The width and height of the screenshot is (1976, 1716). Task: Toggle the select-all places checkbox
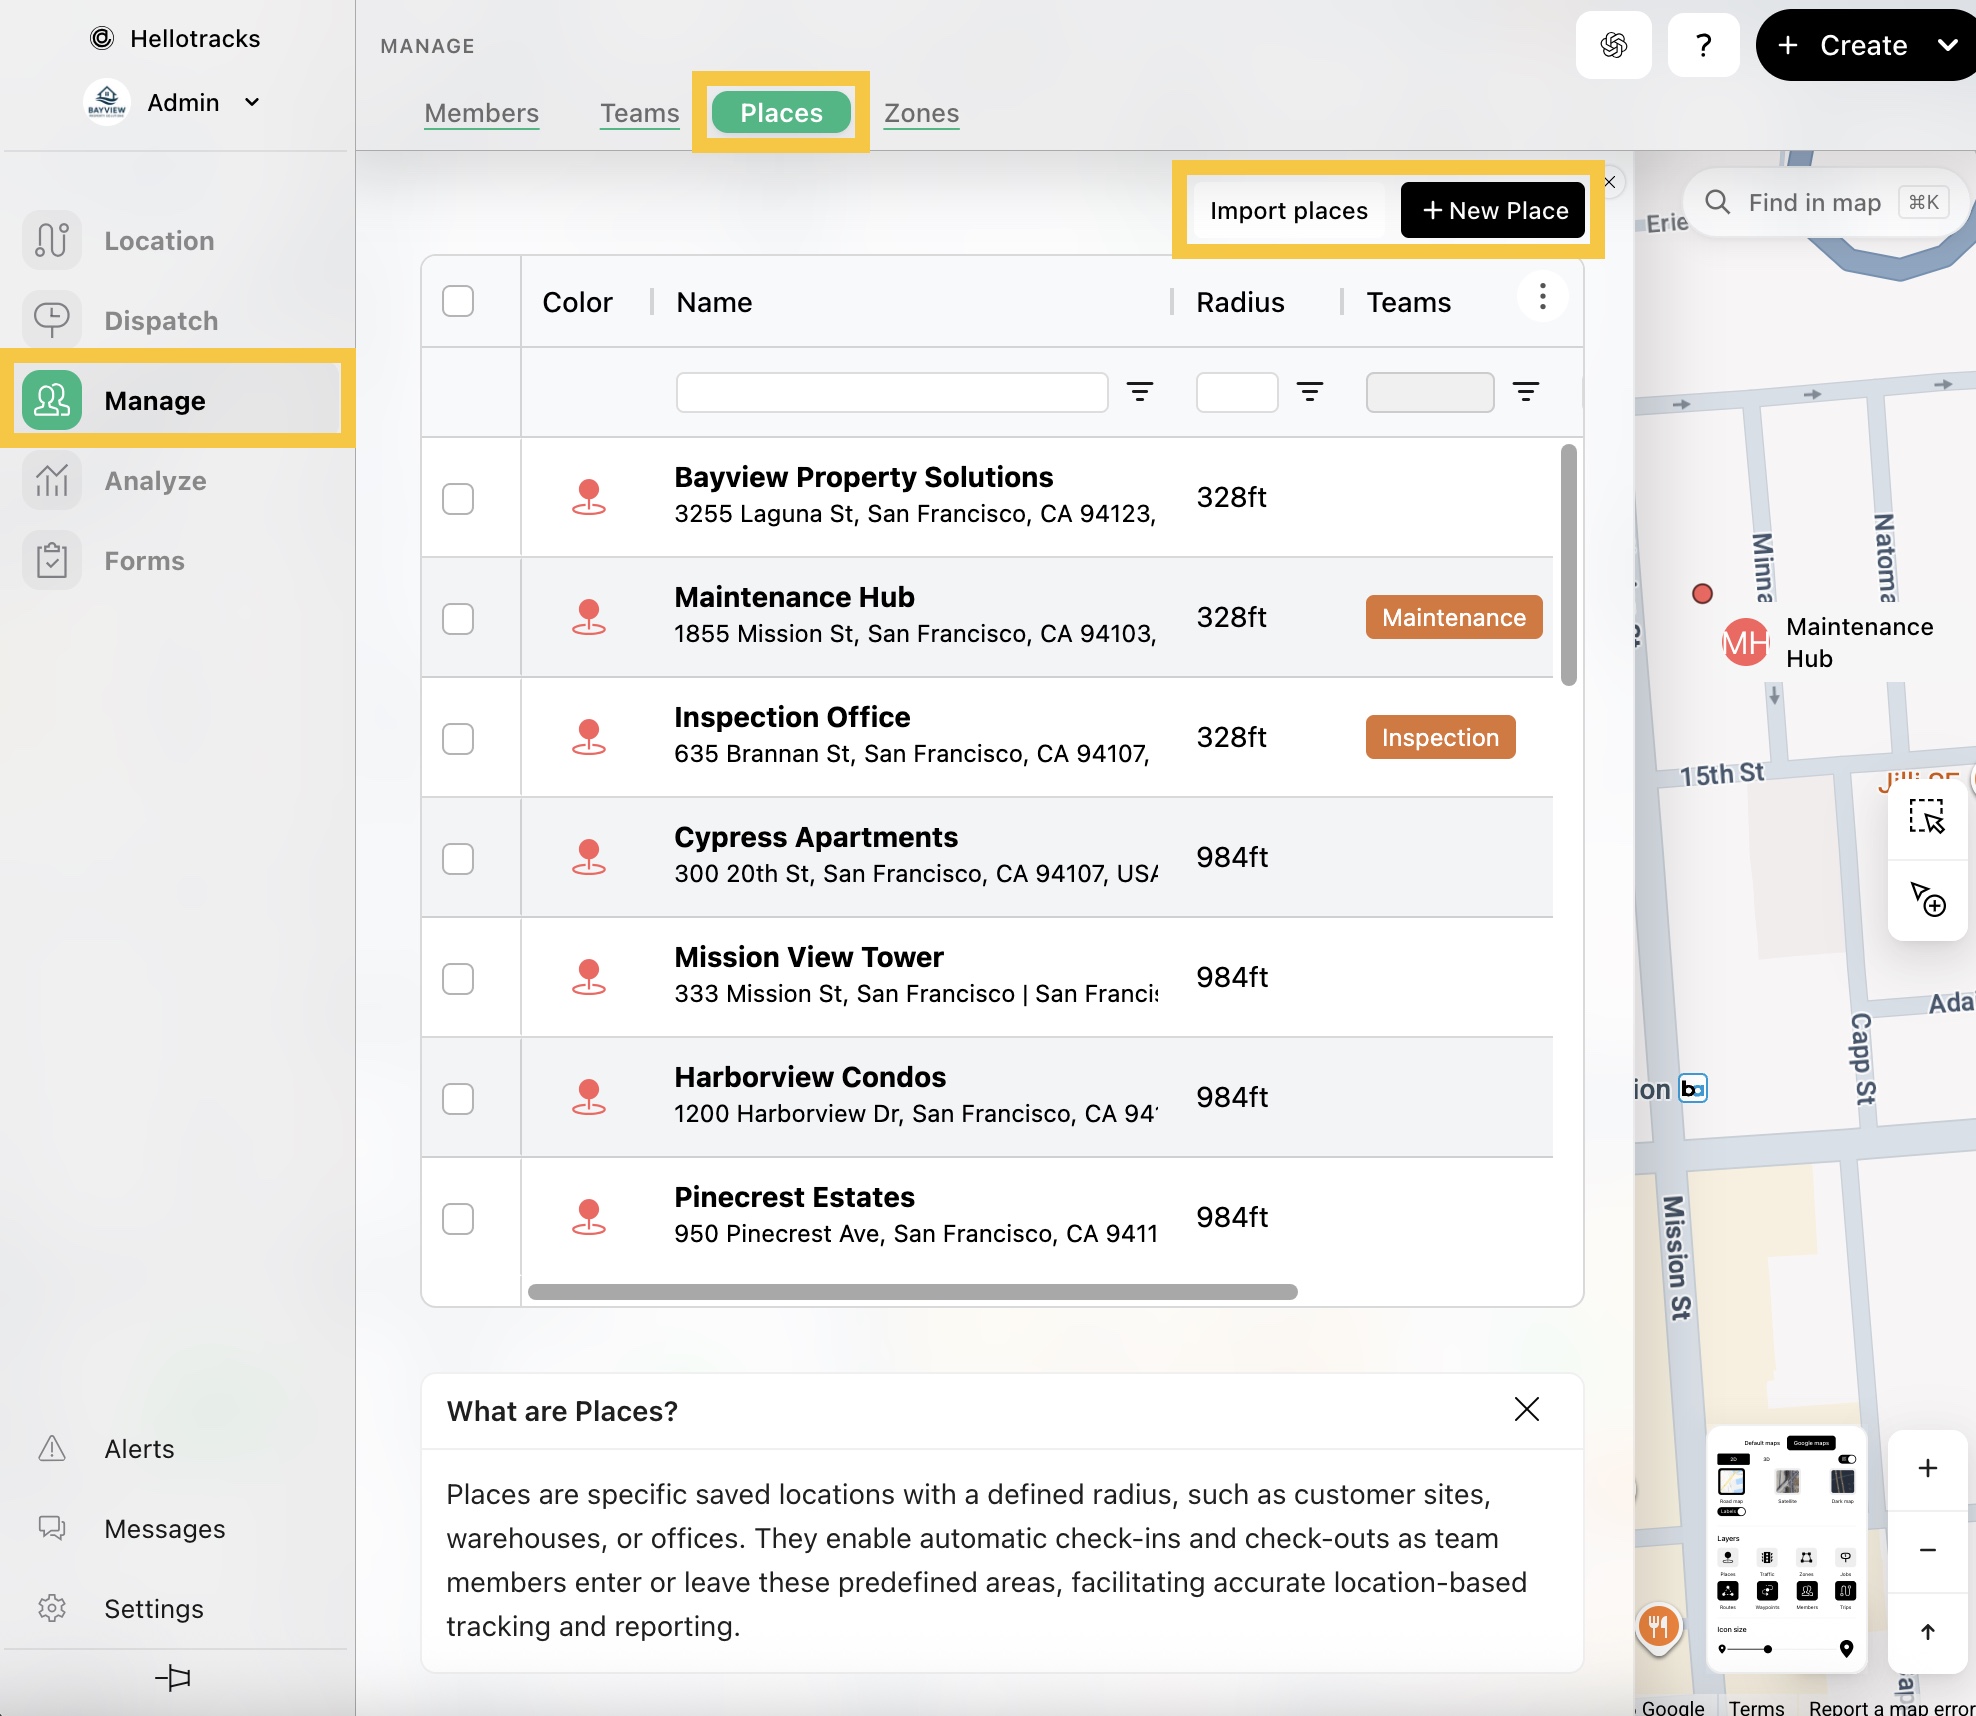click(x=458, y=301)
